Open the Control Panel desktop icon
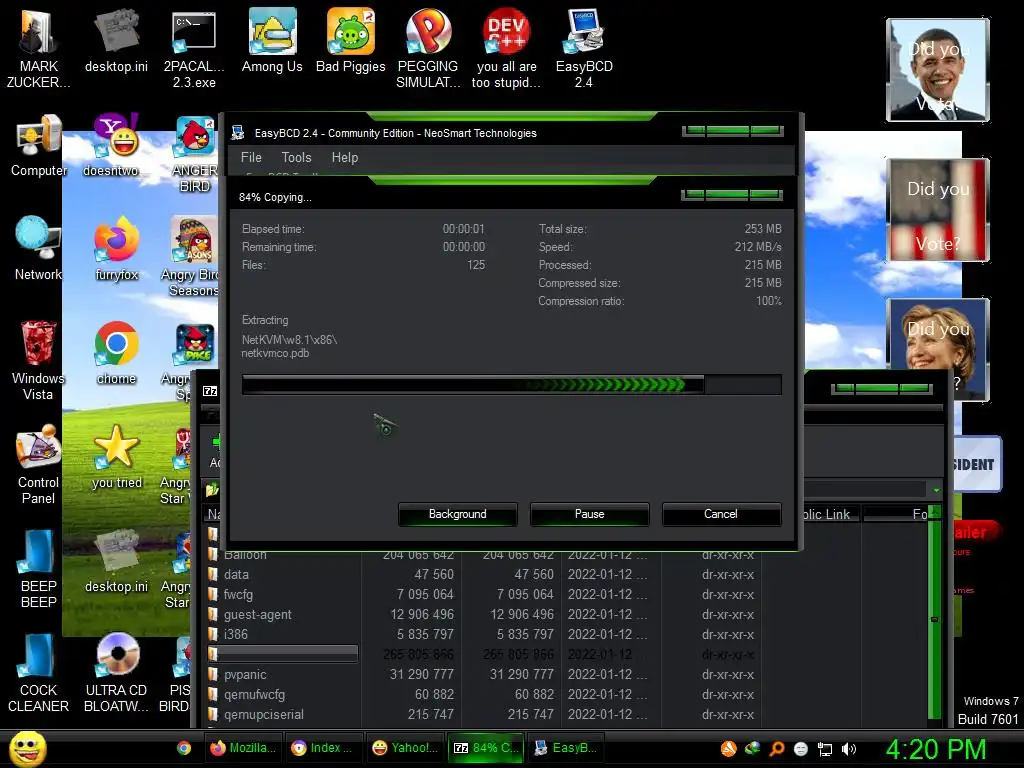The height and width of the screenshot is (768, 1024). click(38, 464)
